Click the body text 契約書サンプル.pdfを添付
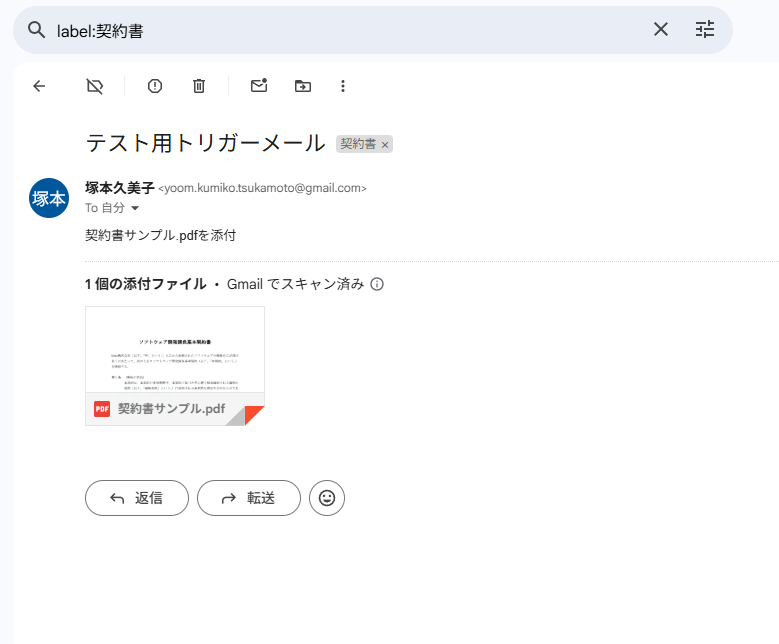 click(160, 235)
